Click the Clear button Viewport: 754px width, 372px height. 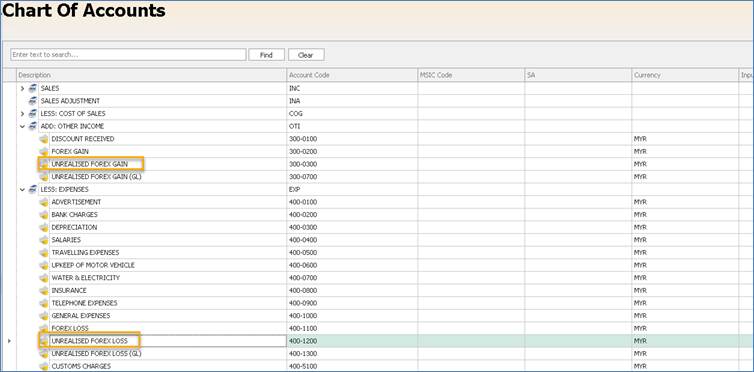pyautogui.click(x=306, y=55)
